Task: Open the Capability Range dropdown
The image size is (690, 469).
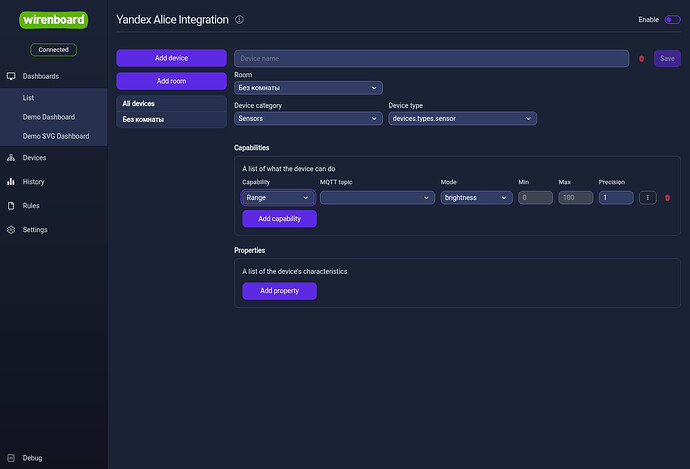Action: (x=278, y=198)
